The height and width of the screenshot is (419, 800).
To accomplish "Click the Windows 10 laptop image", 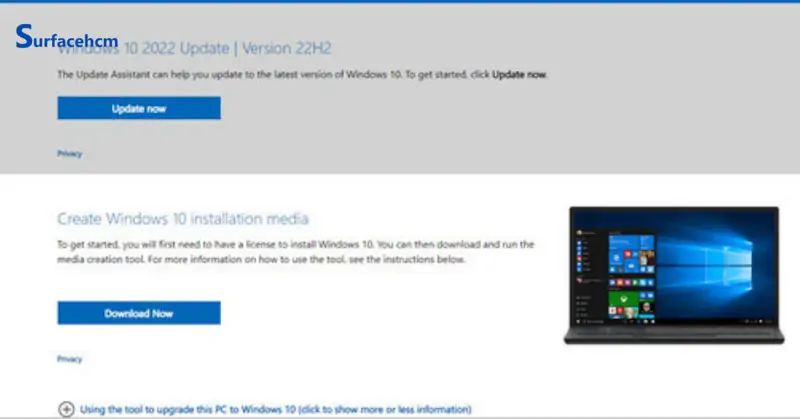I will (x=672, y=275).
